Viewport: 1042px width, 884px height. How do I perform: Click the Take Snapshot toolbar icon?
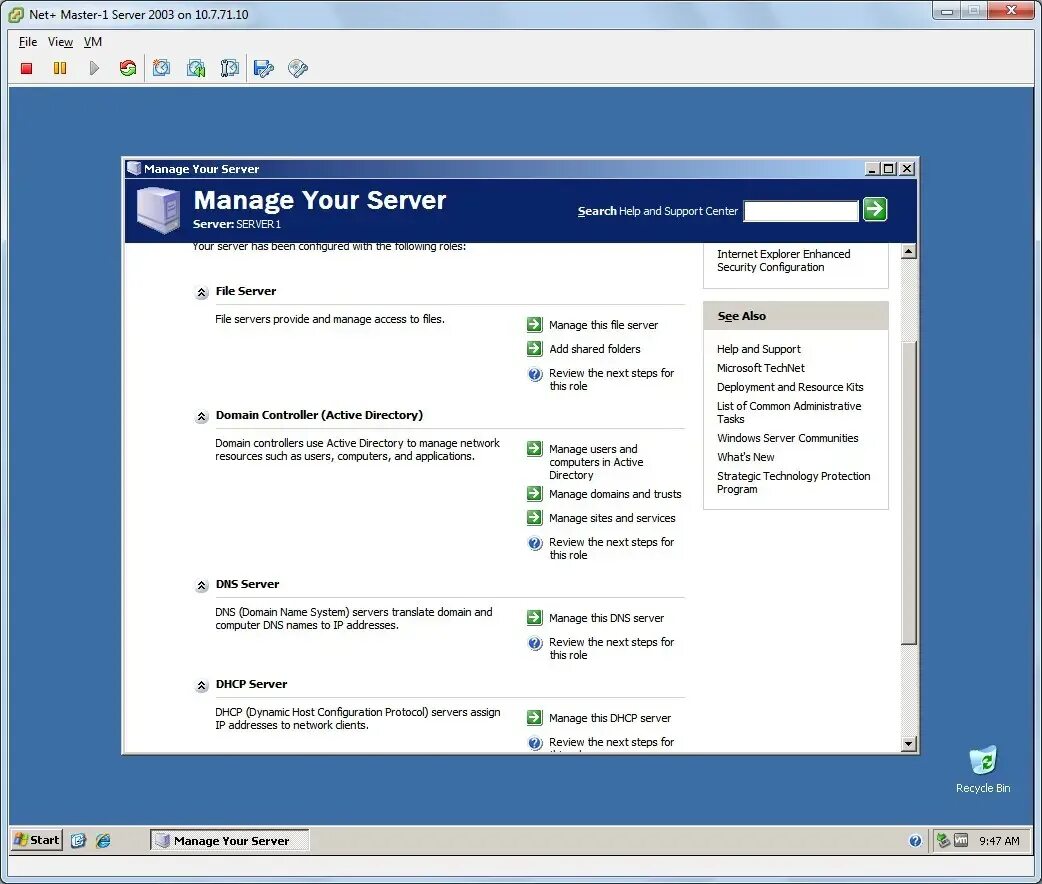(161, 68)
